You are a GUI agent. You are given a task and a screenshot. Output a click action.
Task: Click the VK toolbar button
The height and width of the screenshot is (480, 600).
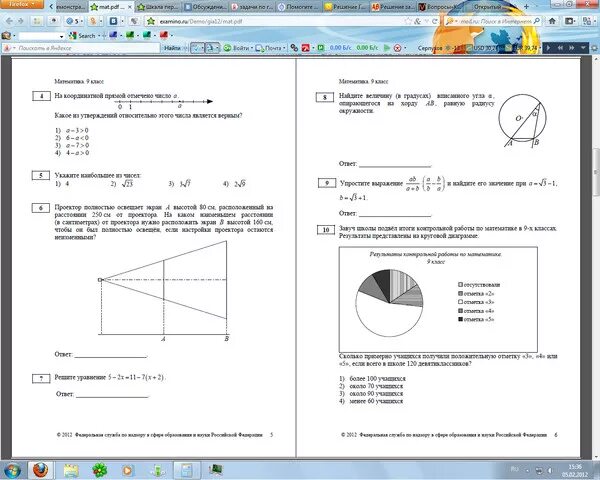114,21
